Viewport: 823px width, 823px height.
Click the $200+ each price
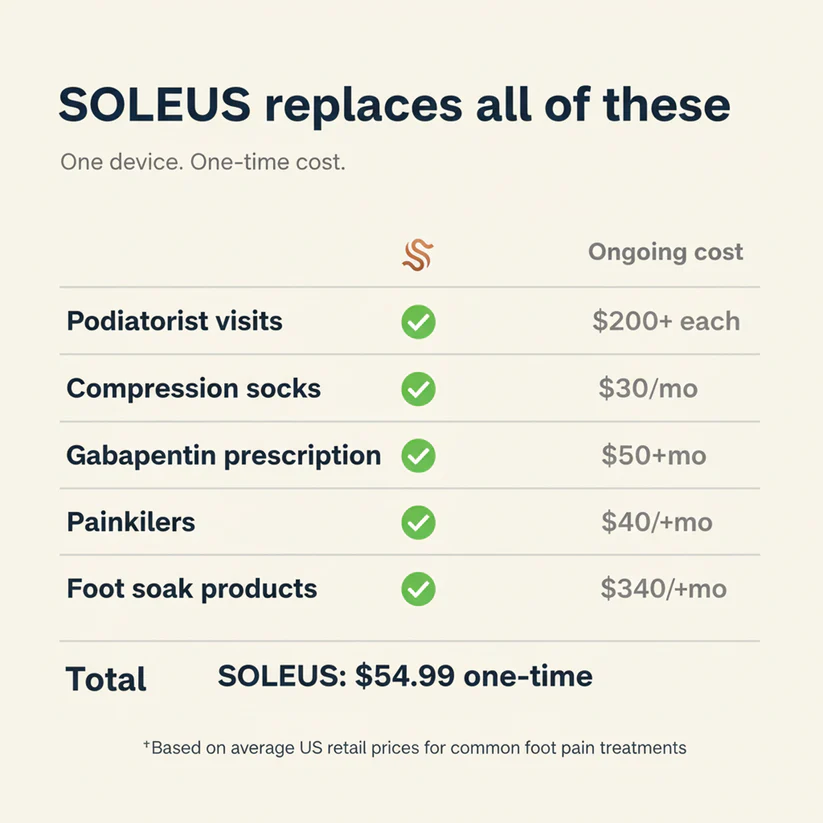[x=666, y=321]
